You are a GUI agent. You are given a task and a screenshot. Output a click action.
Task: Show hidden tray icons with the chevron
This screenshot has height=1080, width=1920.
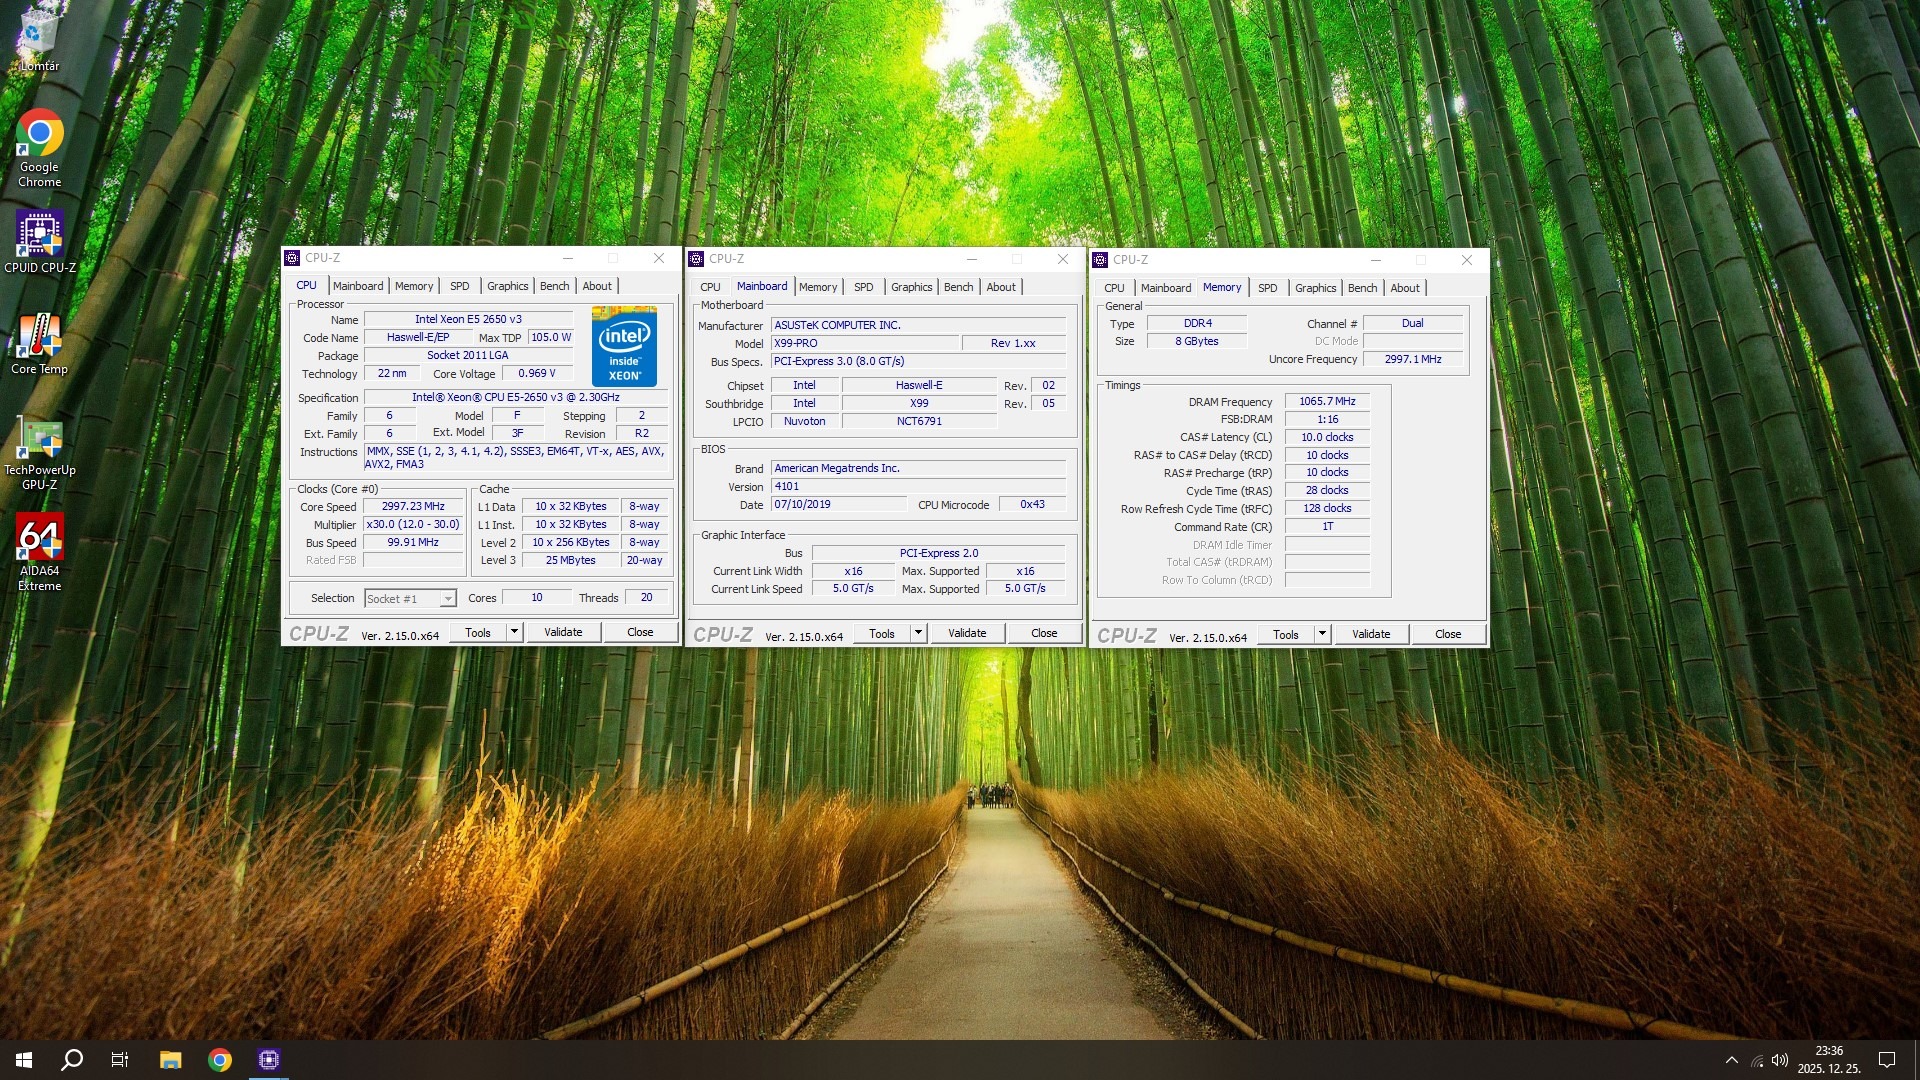(1731, 1060)
